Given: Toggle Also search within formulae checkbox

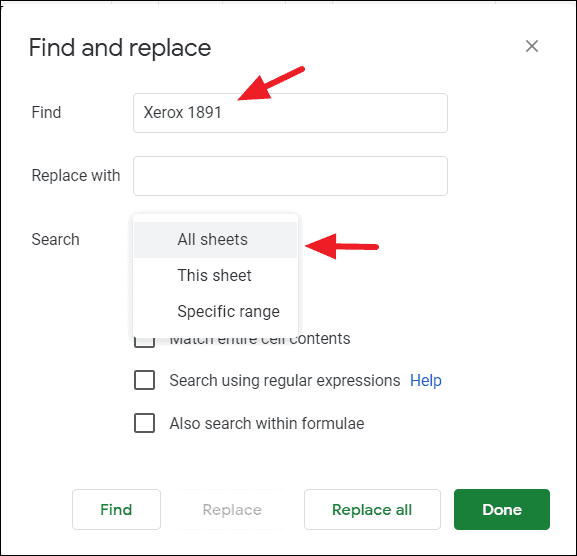Looking at the screenshot, I should pos(144,423).
